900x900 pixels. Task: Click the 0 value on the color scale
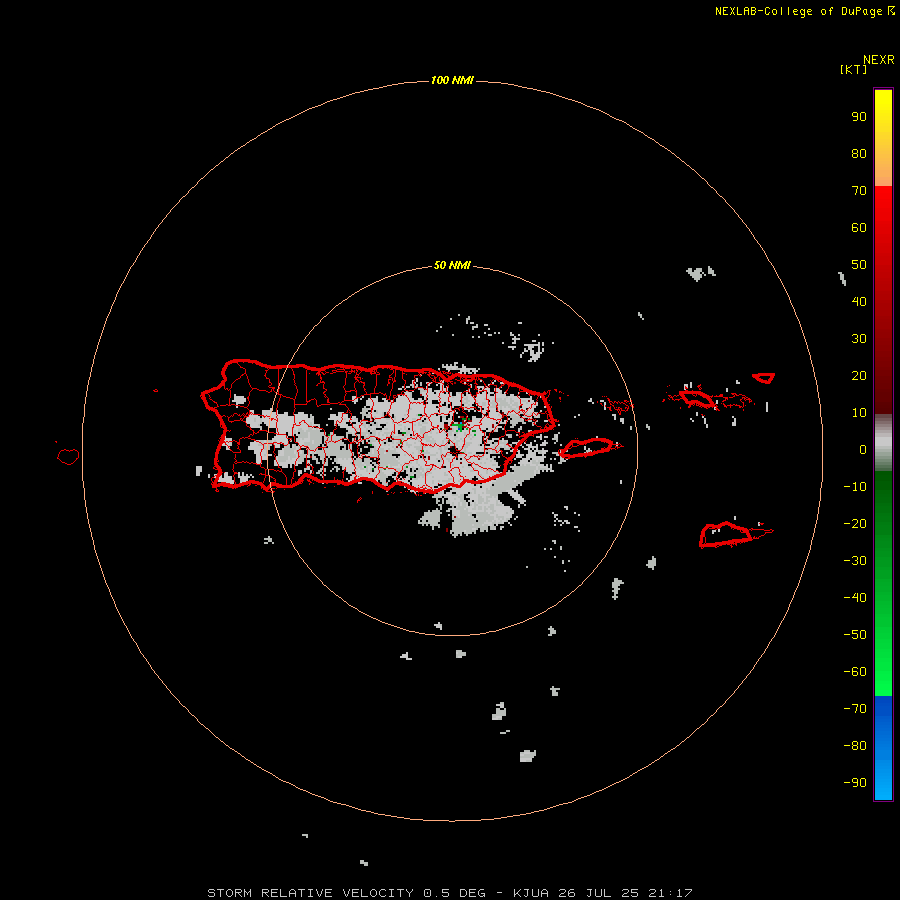(x=863, y=450)
